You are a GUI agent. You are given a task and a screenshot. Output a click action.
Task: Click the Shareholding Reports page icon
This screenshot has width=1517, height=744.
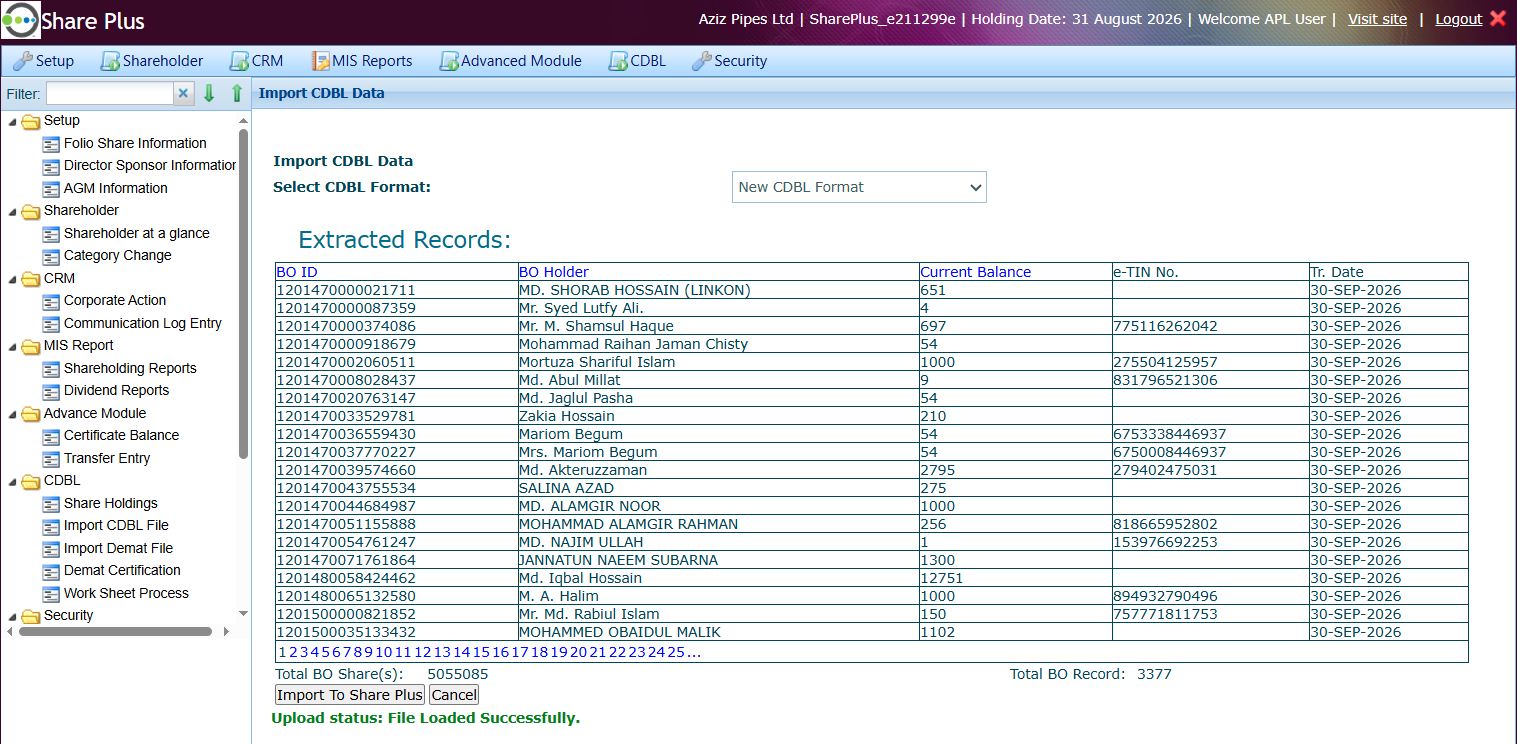[x=52, y=369]
